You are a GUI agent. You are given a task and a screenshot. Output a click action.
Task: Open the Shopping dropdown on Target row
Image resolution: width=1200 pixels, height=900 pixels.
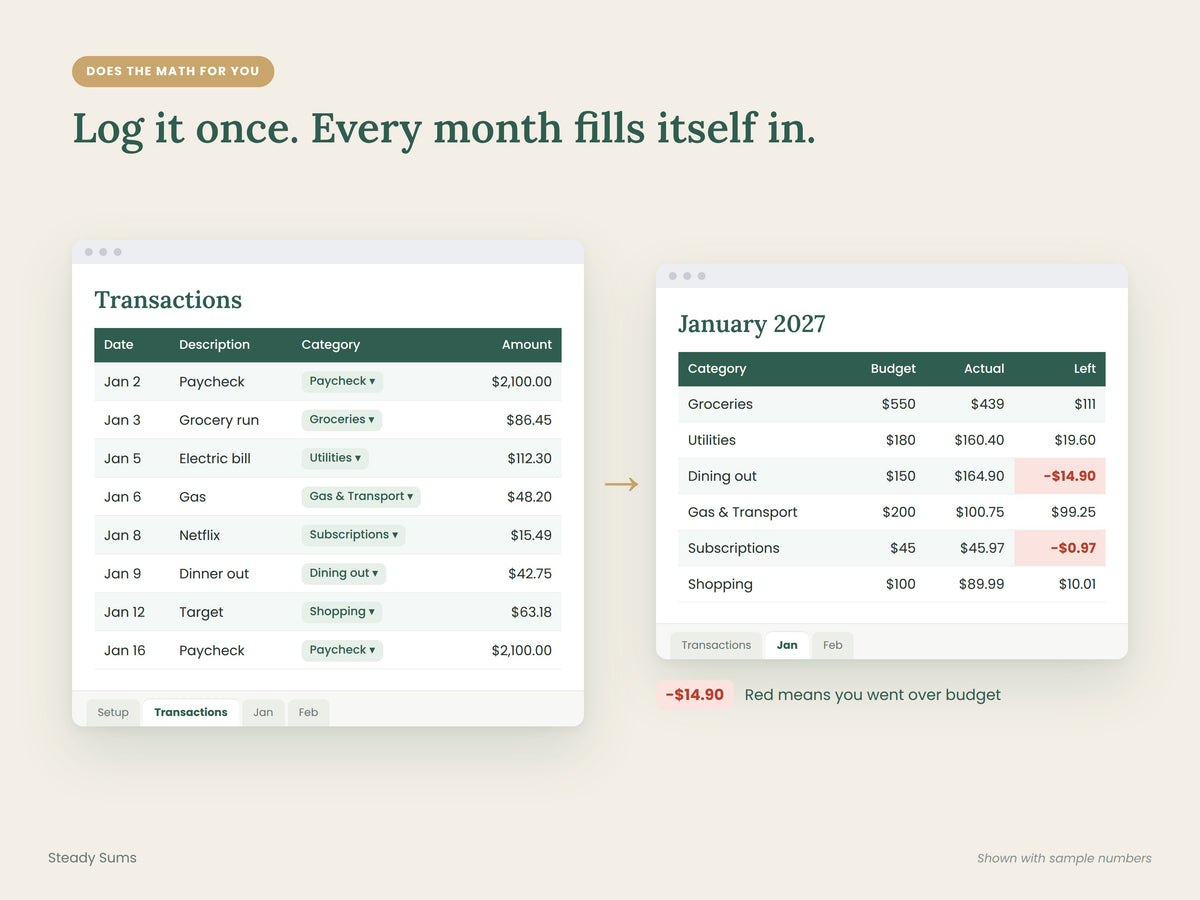click(x=342, y=612)
